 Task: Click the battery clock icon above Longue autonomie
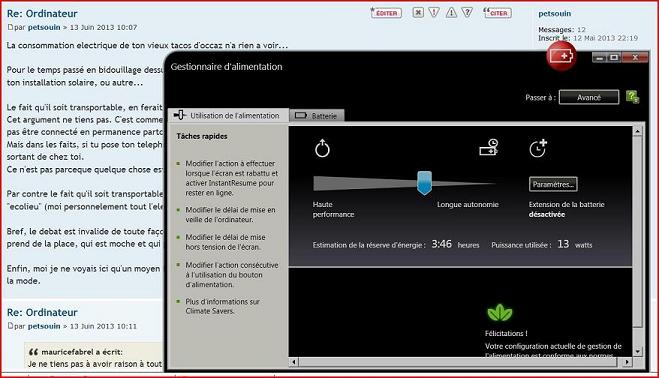click(489, 147)
